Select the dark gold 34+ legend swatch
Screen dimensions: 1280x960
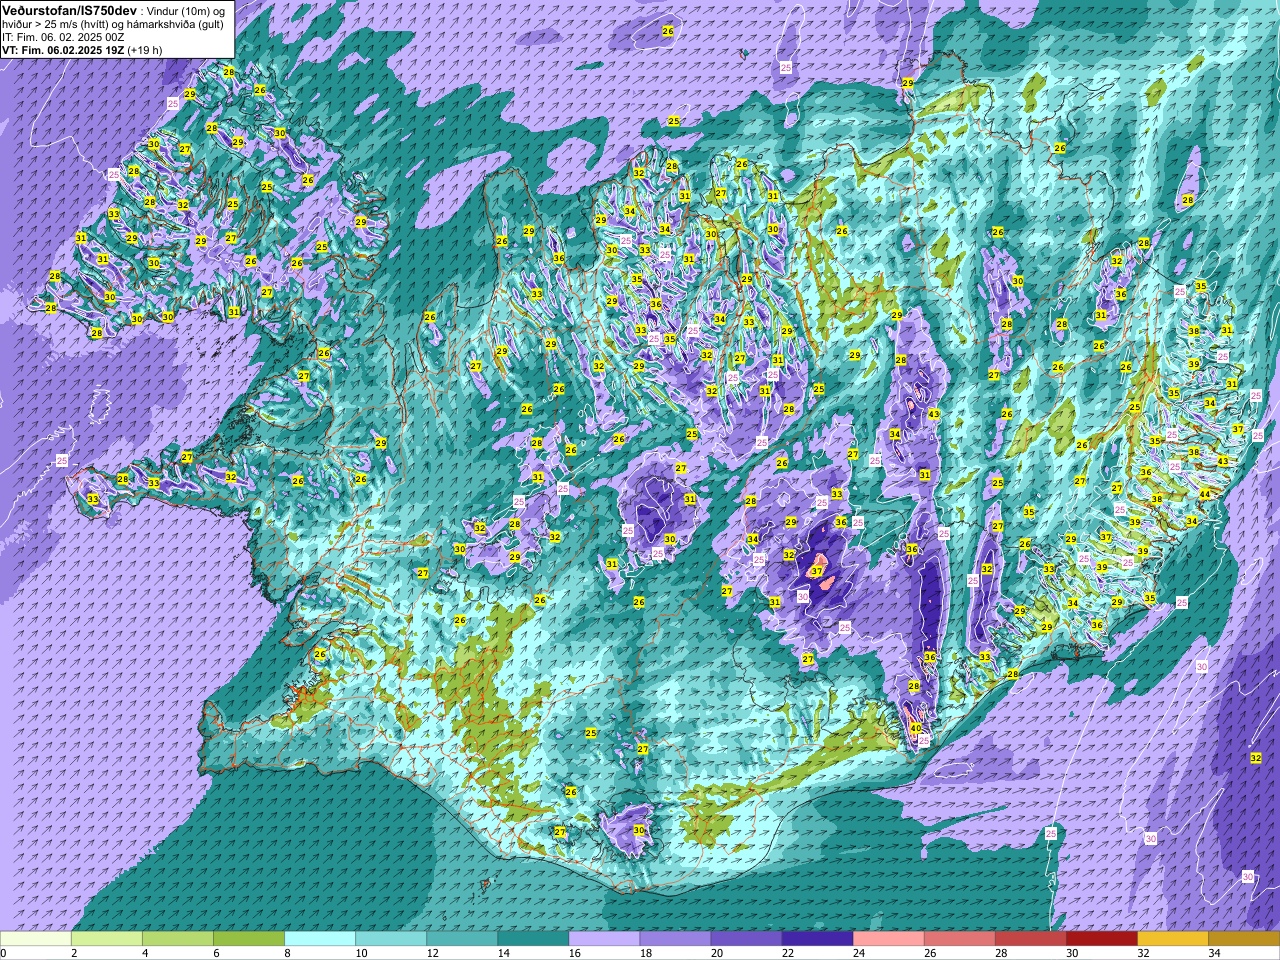1243,939
